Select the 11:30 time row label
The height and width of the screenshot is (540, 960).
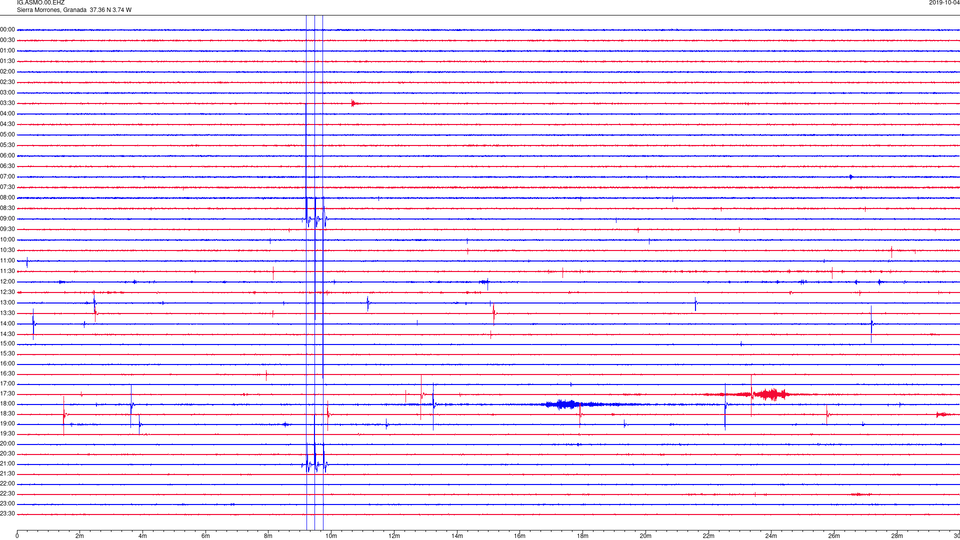click(x=7, y=271)
